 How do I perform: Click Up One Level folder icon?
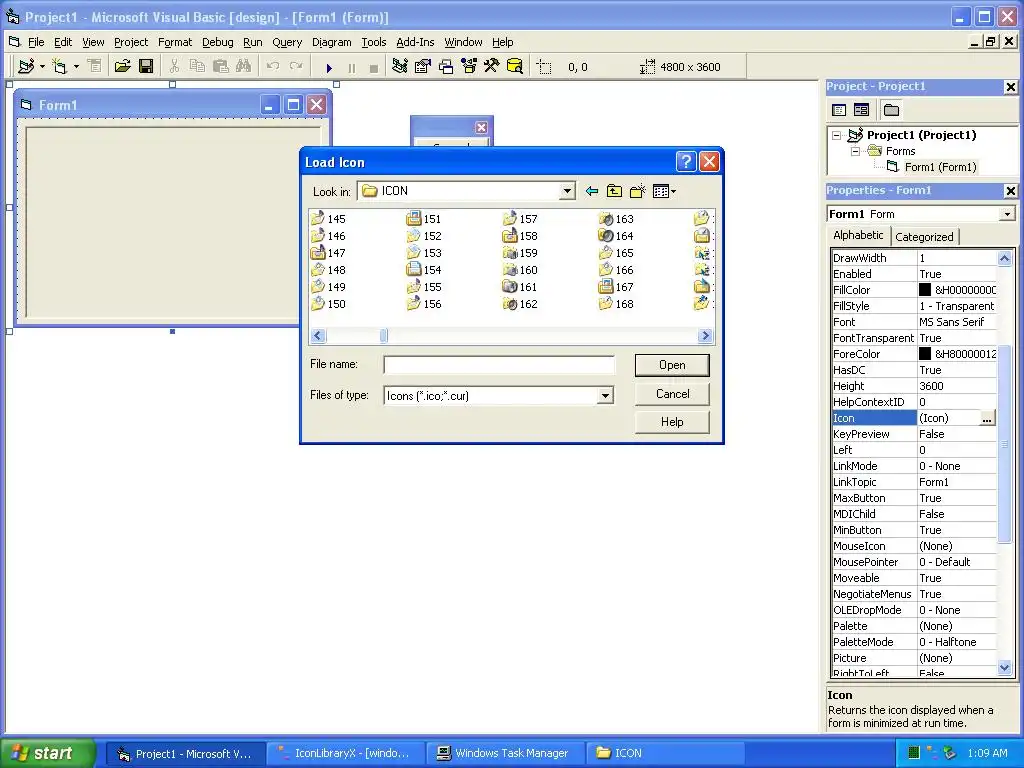click(615, 191)
